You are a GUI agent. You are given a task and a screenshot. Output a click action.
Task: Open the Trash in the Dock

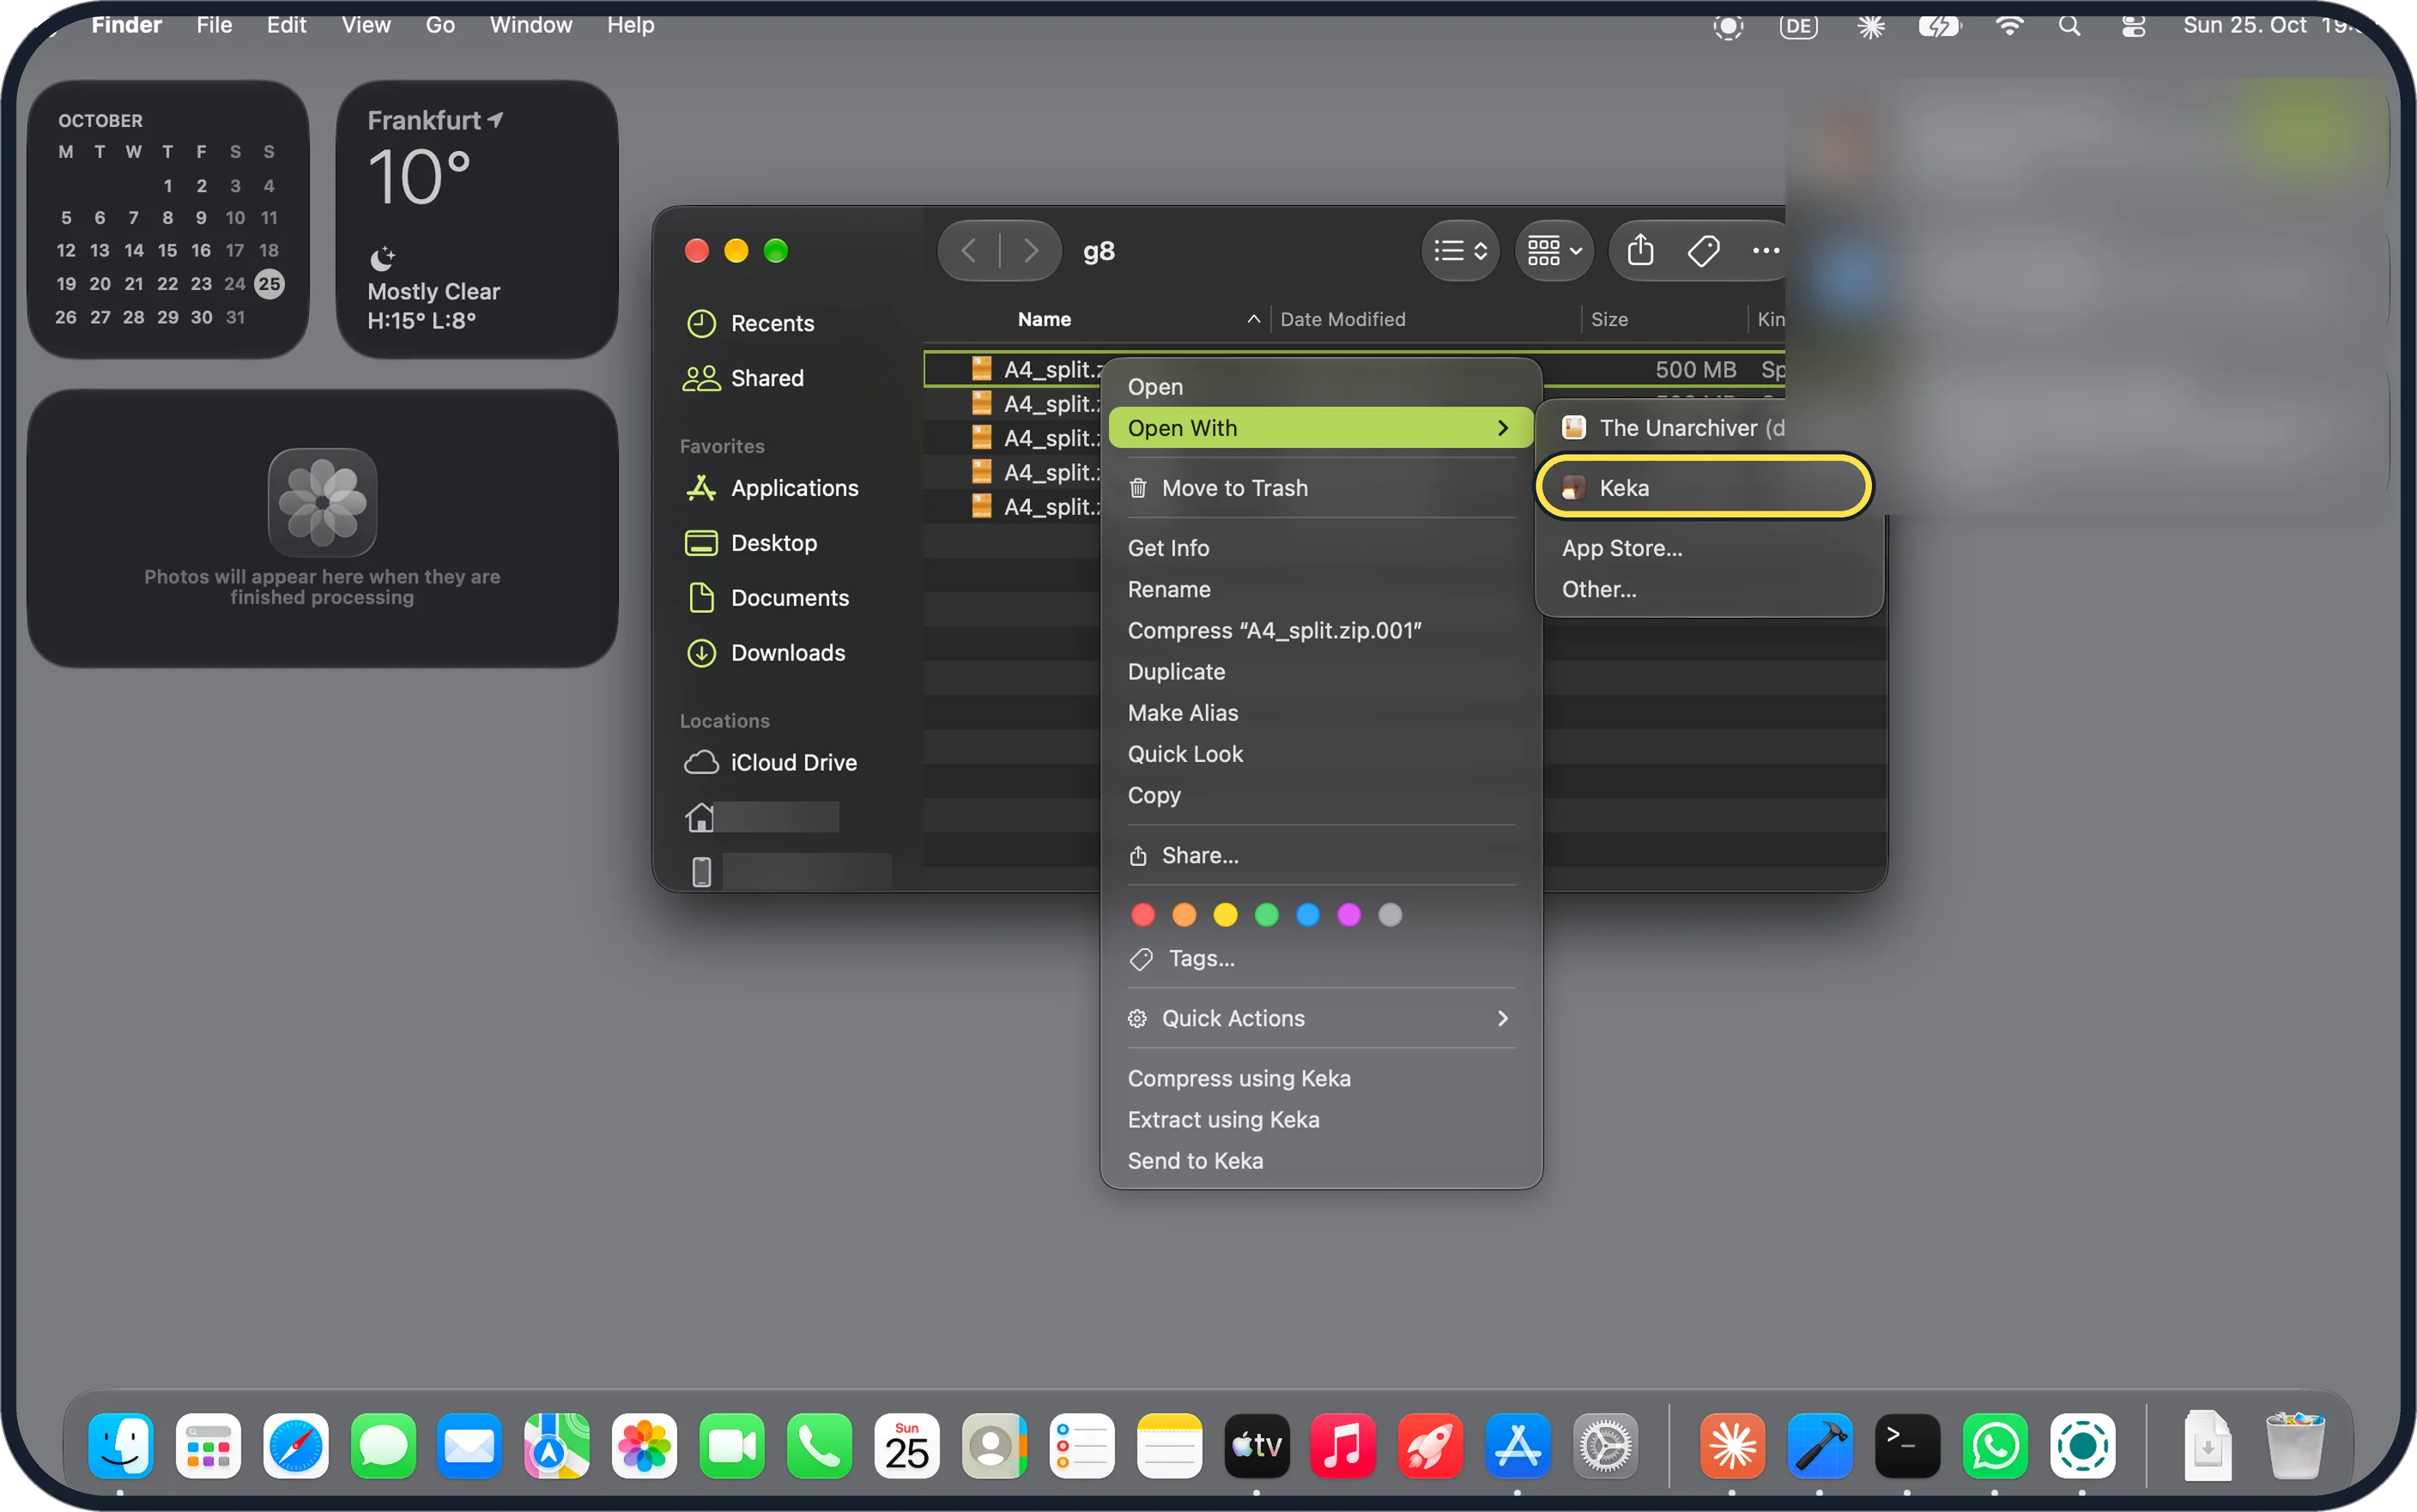tap(2294, 1445)
